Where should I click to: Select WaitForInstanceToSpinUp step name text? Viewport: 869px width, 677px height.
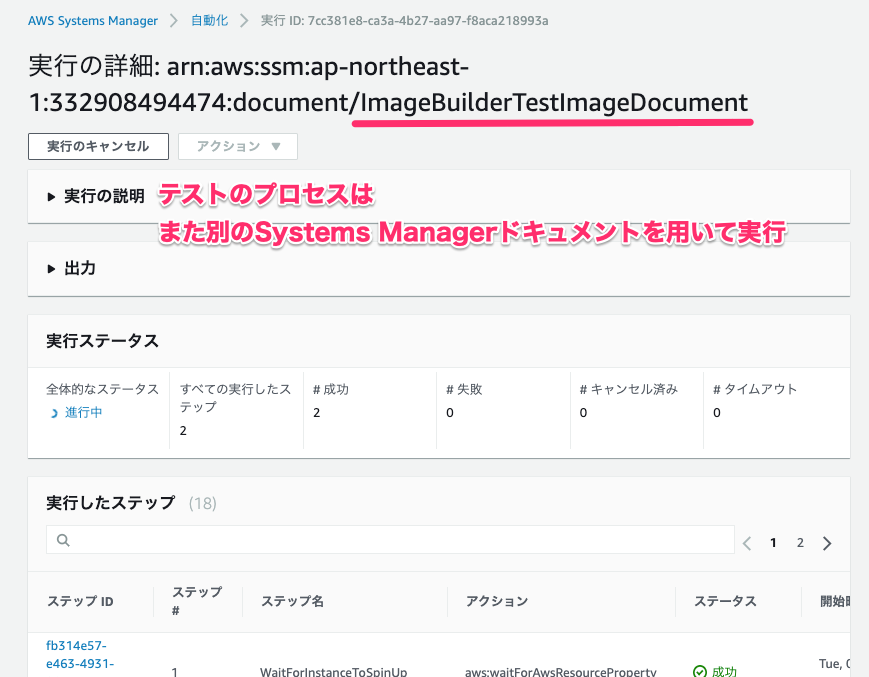334,671
